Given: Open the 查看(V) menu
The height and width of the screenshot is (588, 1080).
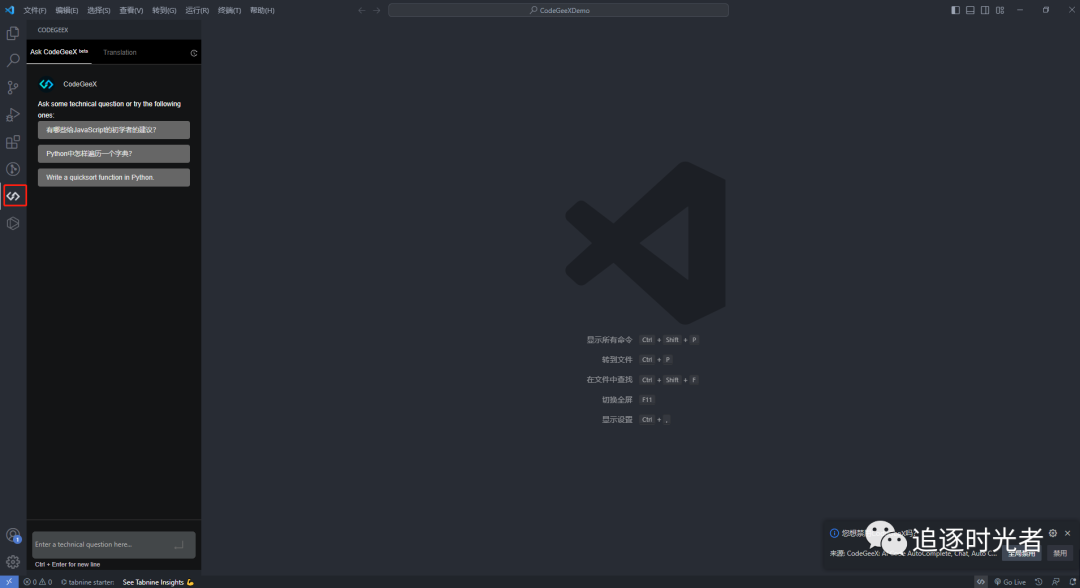Looking at the screenshot, I should click(131, 10).
